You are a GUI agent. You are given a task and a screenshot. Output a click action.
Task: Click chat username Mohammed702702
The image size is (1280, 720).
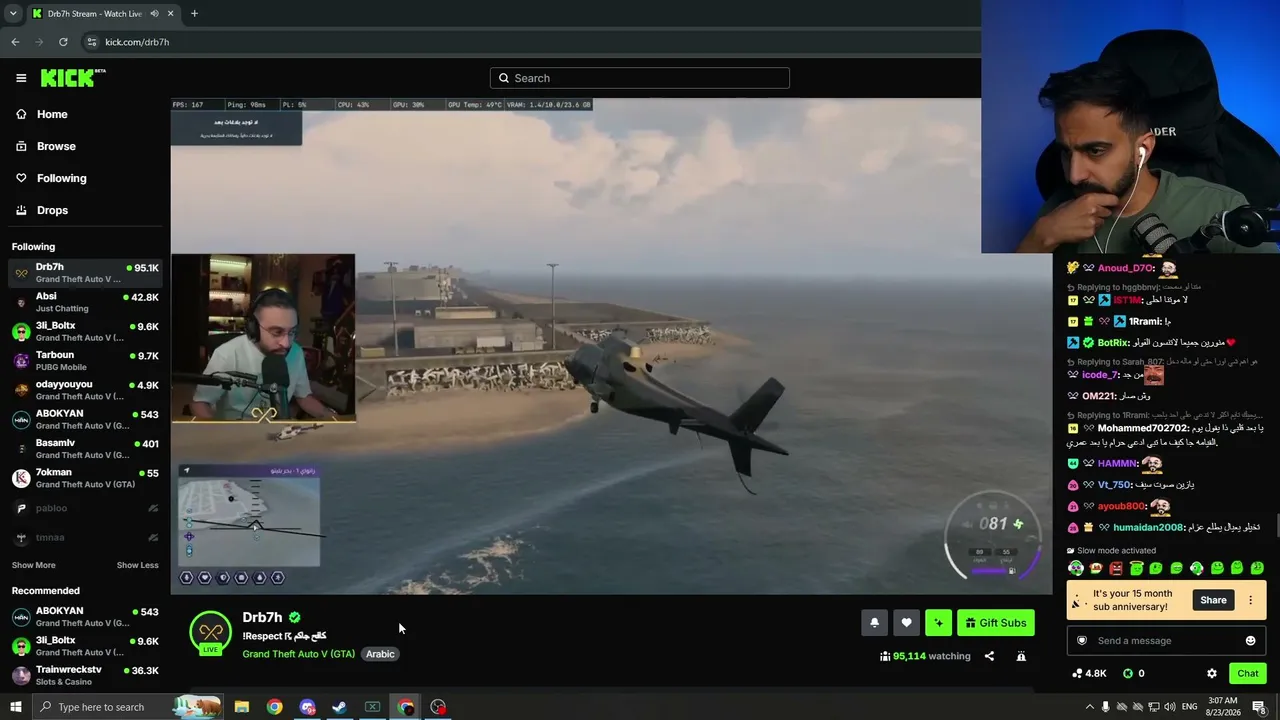[x=1143, y=428]
